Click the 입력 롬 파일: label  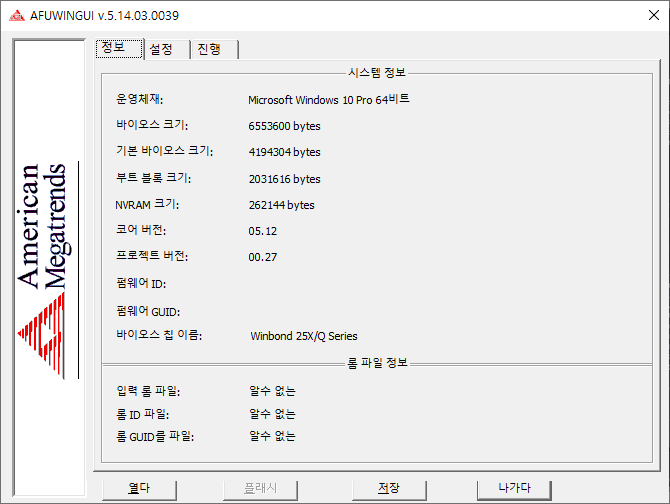(148, 391)
